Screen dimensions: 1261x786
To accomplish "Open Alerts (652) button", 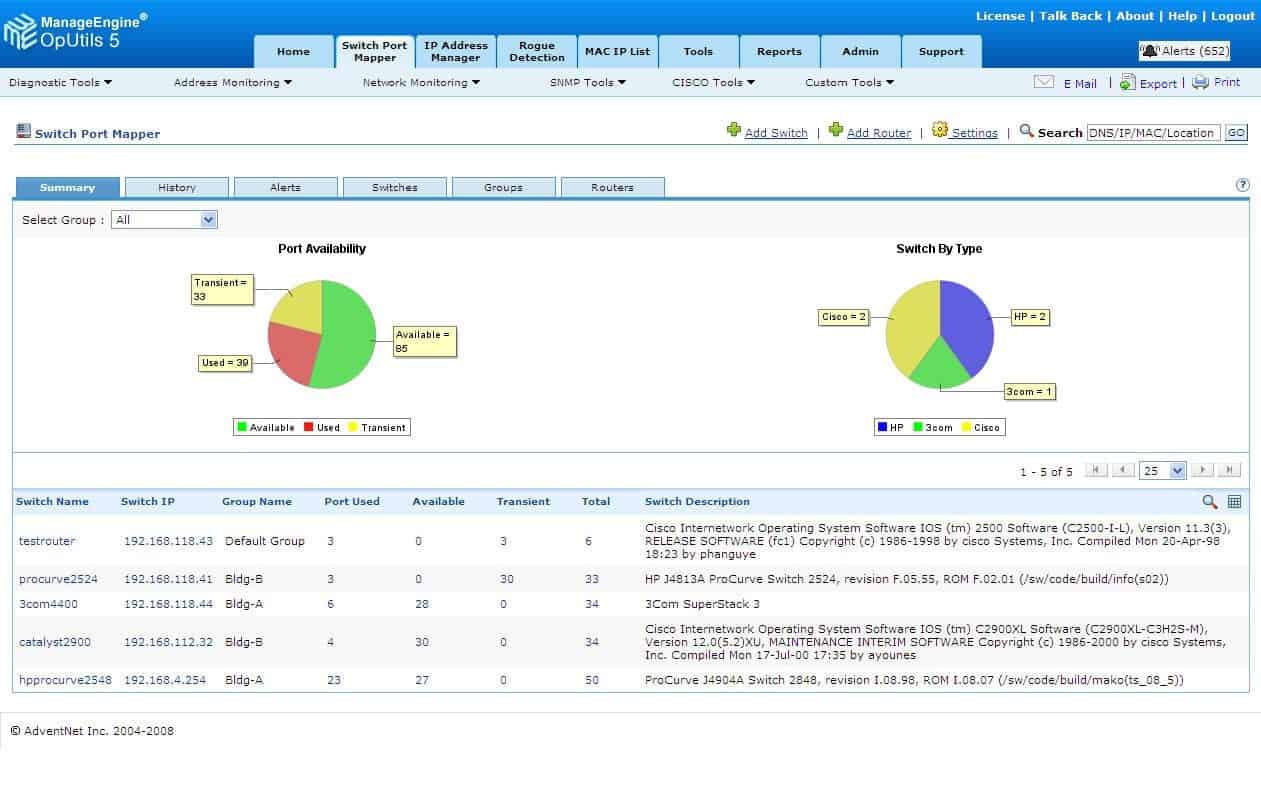I will click(x=1185, y=51).
